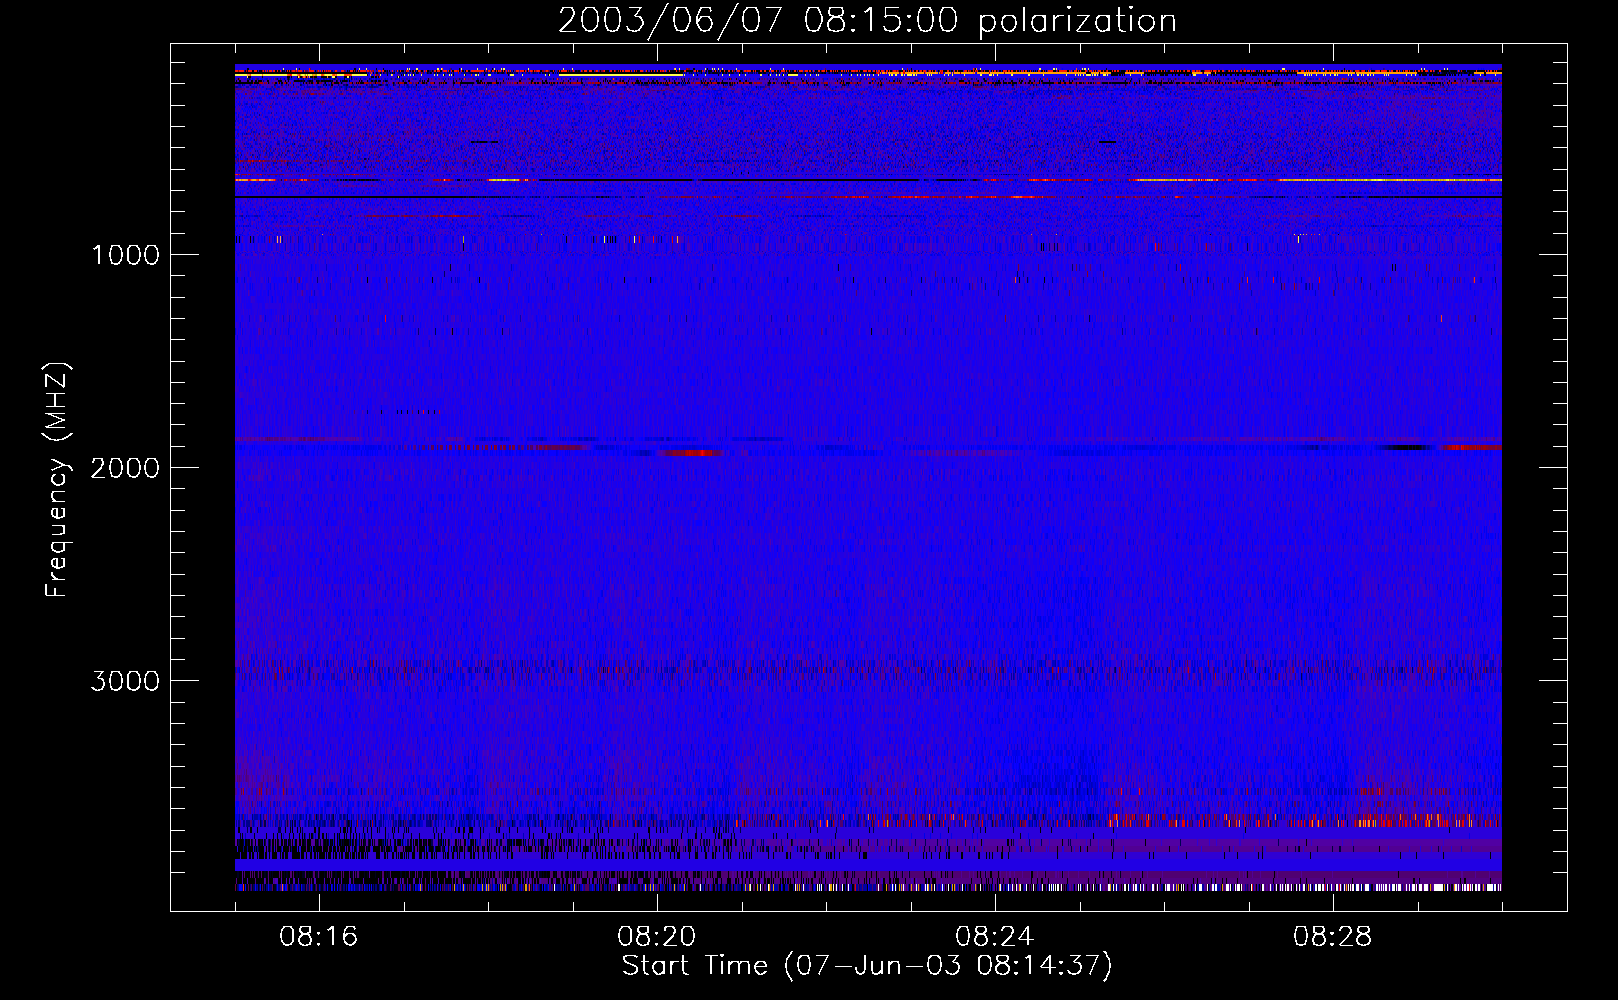Click the 1000 frequency tick label
This screenshot has height=1000, width=1618.
coord(125,255)
